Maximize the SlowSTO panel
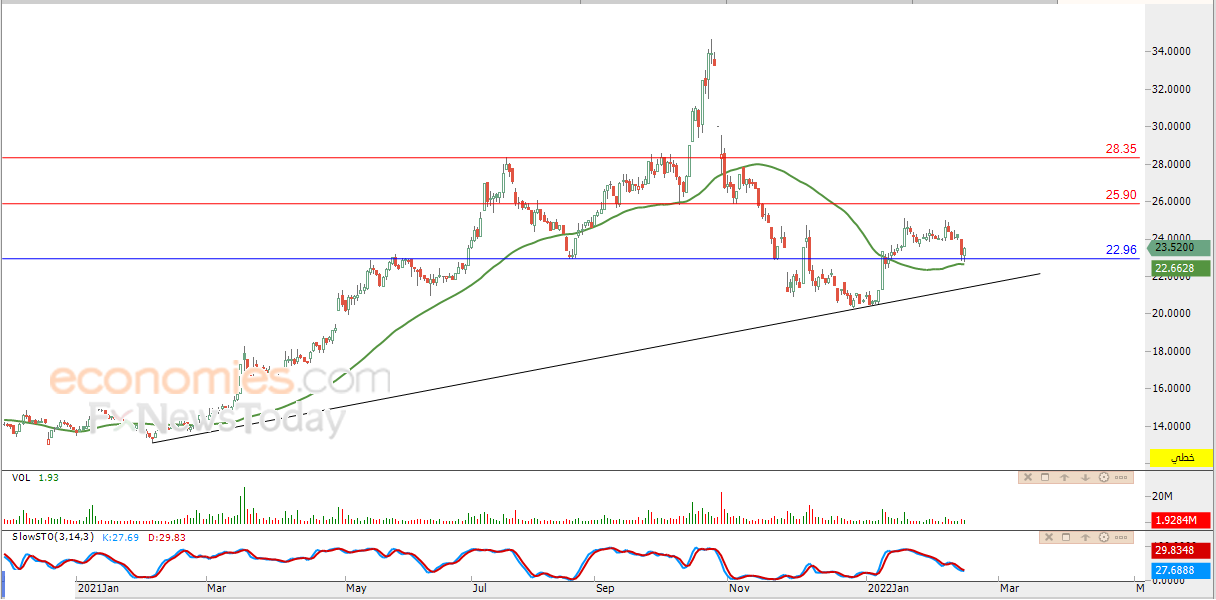This screenshot has height=600, width=1216. coord(1066,537)
